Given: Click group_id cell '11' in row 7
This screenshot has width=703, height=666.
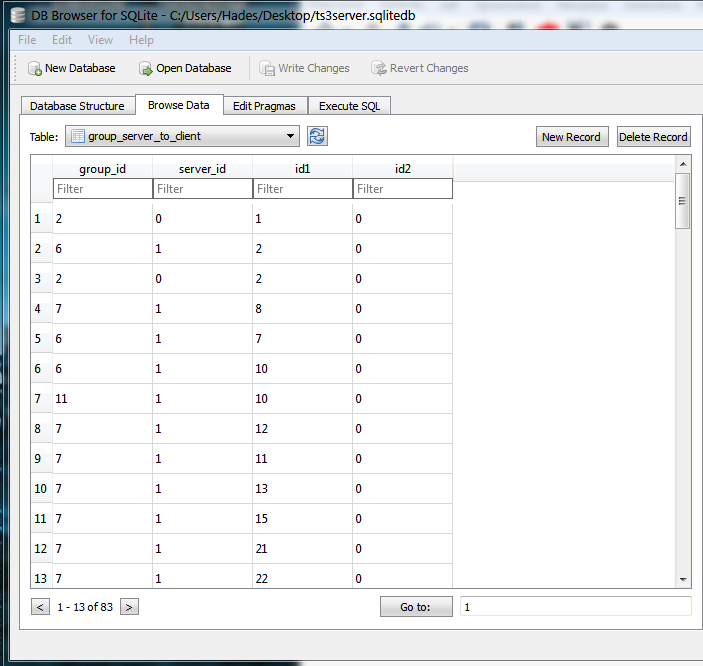Looking at the screenshot, I should pos(103,399).
